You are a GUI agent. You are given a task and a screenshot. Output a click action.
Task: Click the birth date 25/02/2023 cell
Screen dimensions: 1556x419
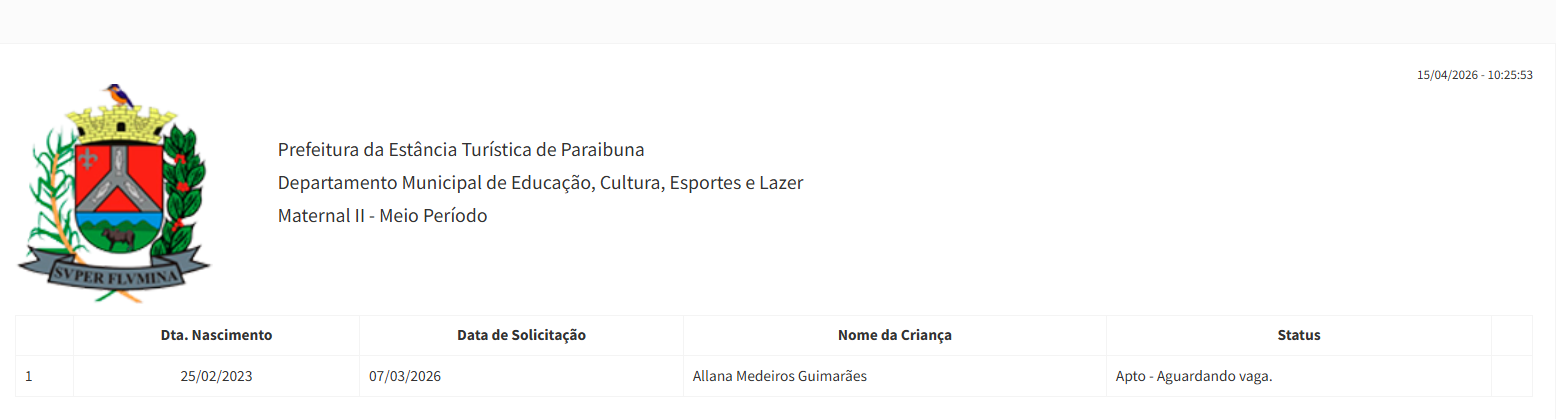pyautogui.click(x=216, y=377)
